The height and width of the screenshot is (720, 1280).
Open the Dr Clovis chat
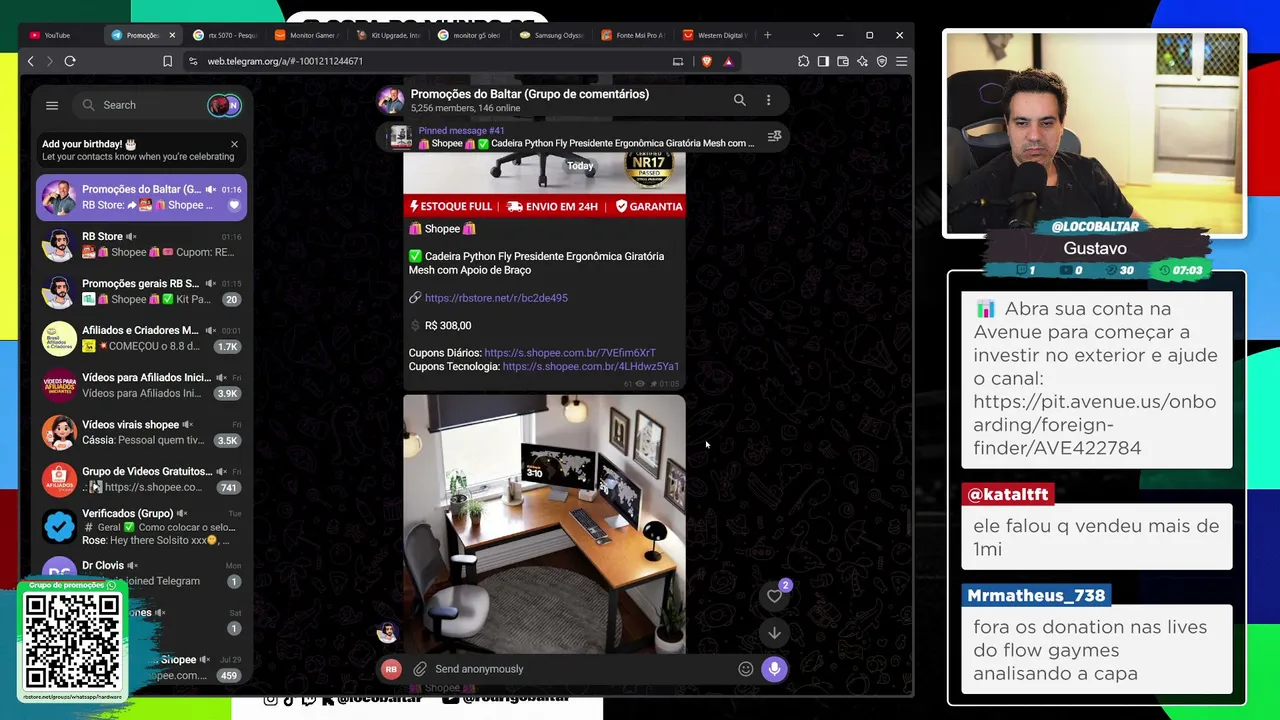141,572
